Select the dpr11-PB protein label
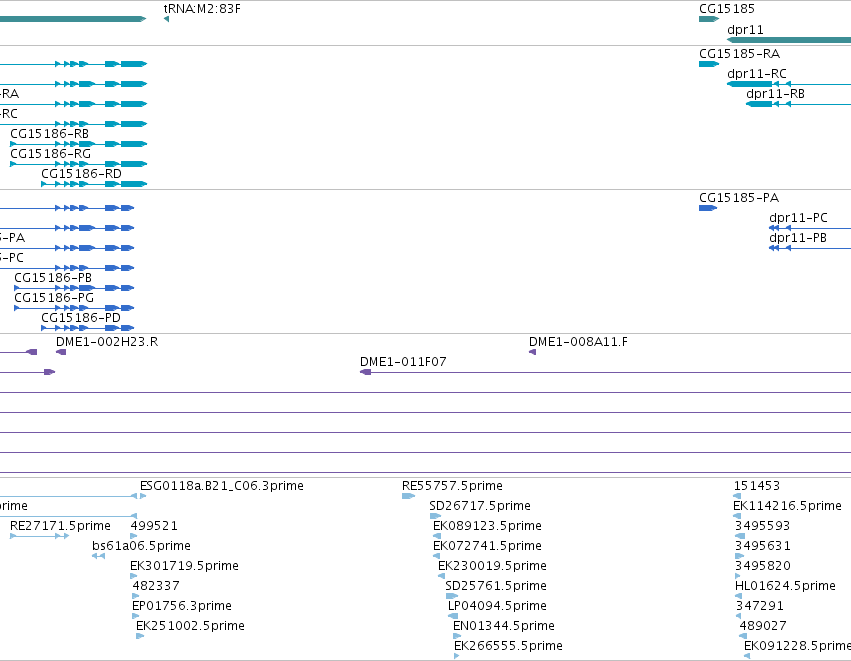The height and width of the screenshot is (661, 851). [x=798, y=238]
